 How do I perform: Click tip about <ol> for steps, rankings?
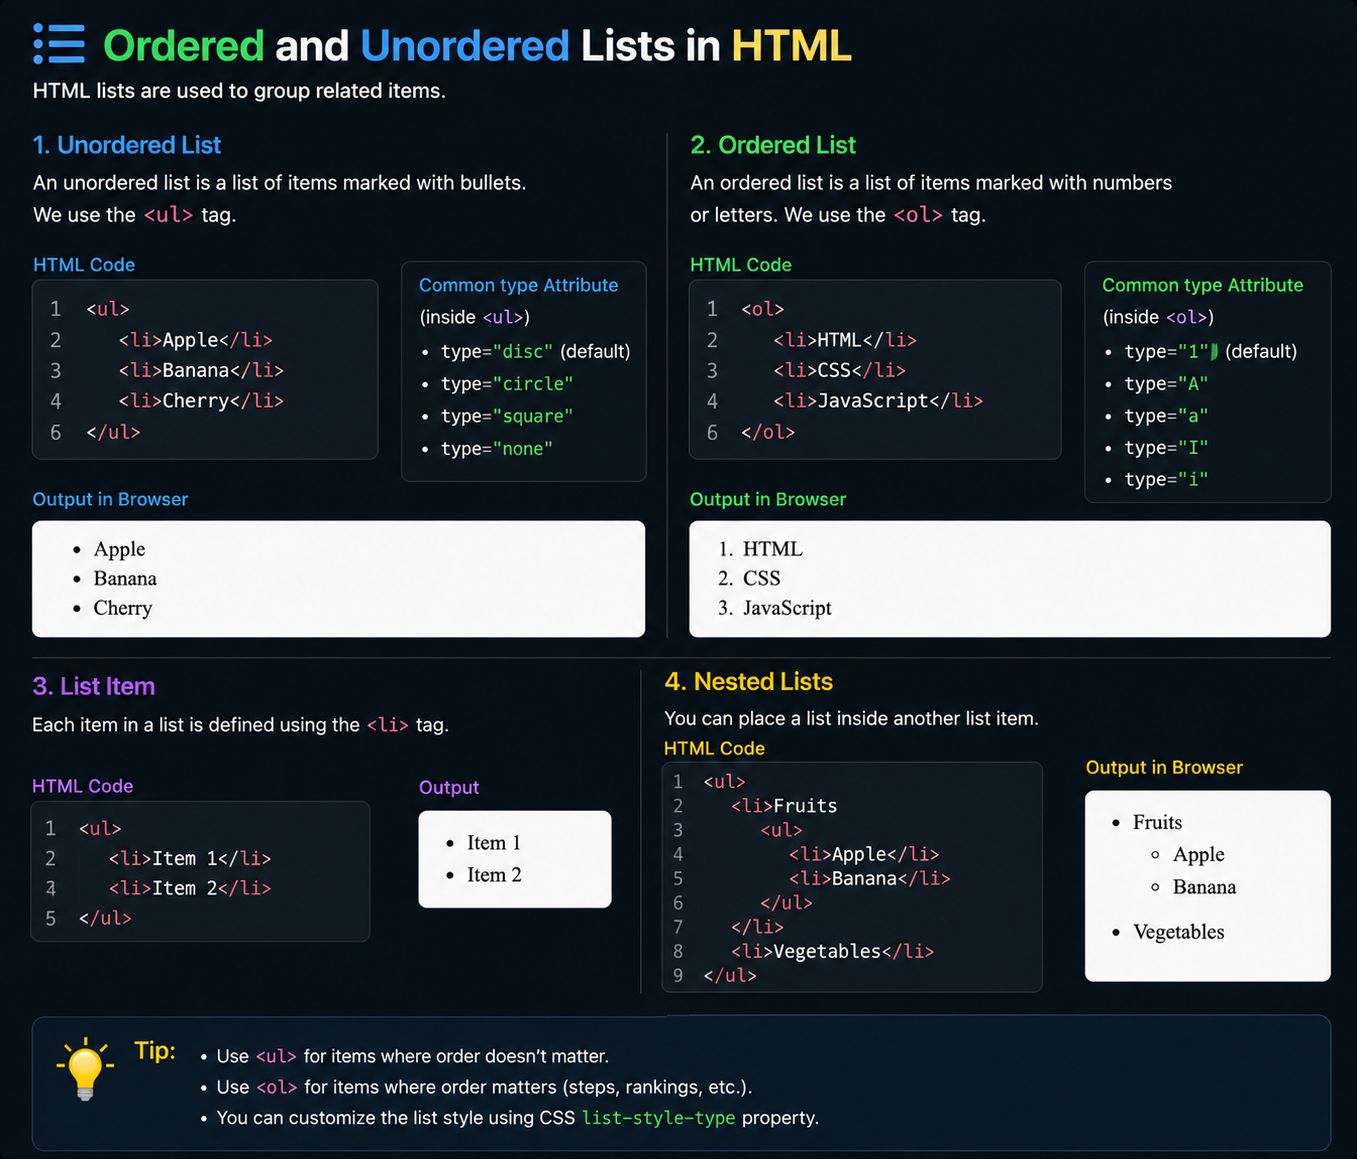(x=484, y=1087)
